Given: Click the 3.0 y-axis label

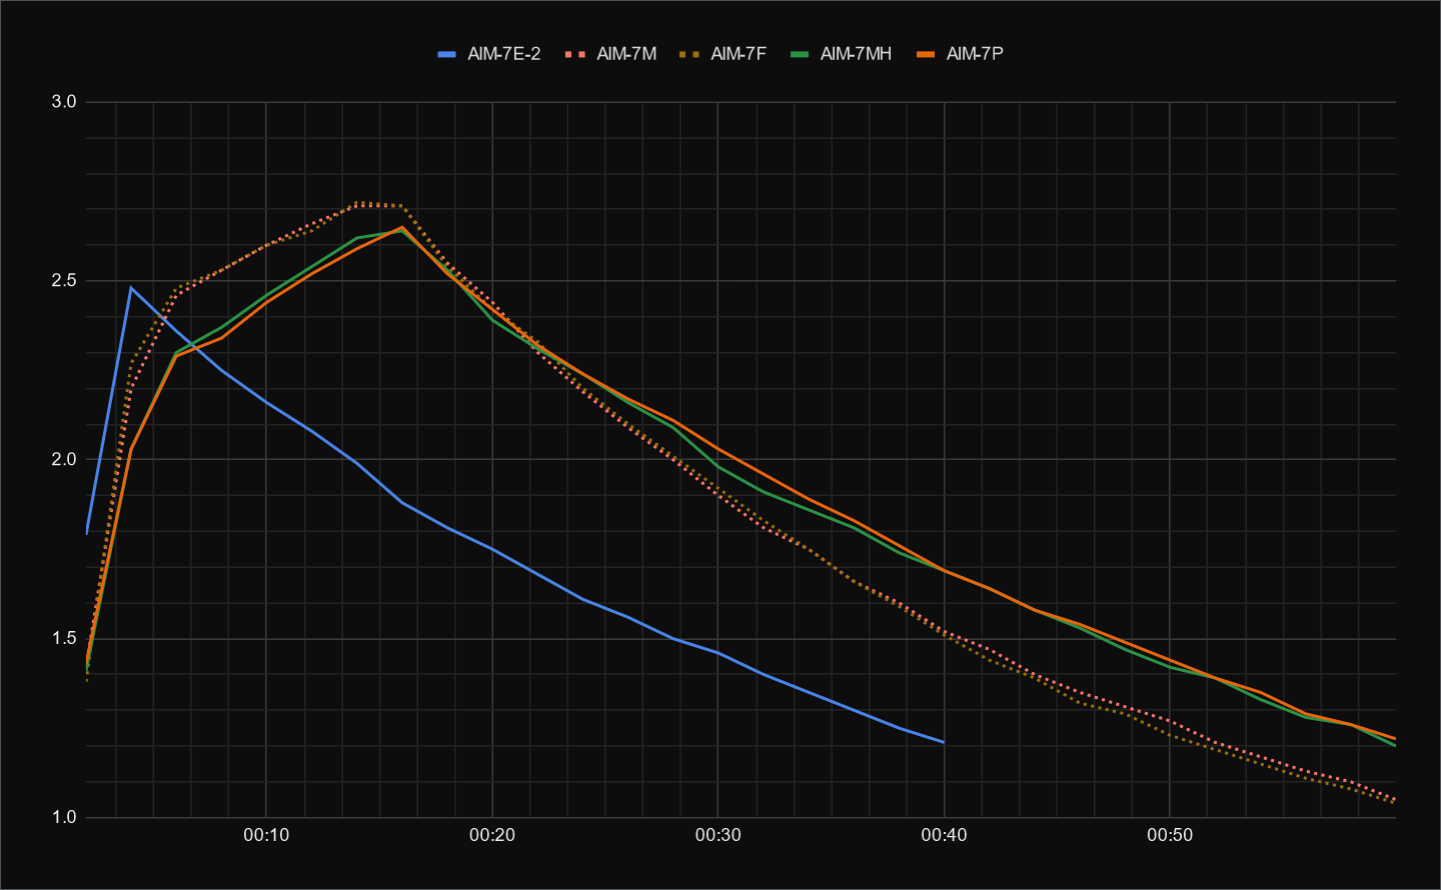Looking at the screenshot, I should (x=64, y=102).
